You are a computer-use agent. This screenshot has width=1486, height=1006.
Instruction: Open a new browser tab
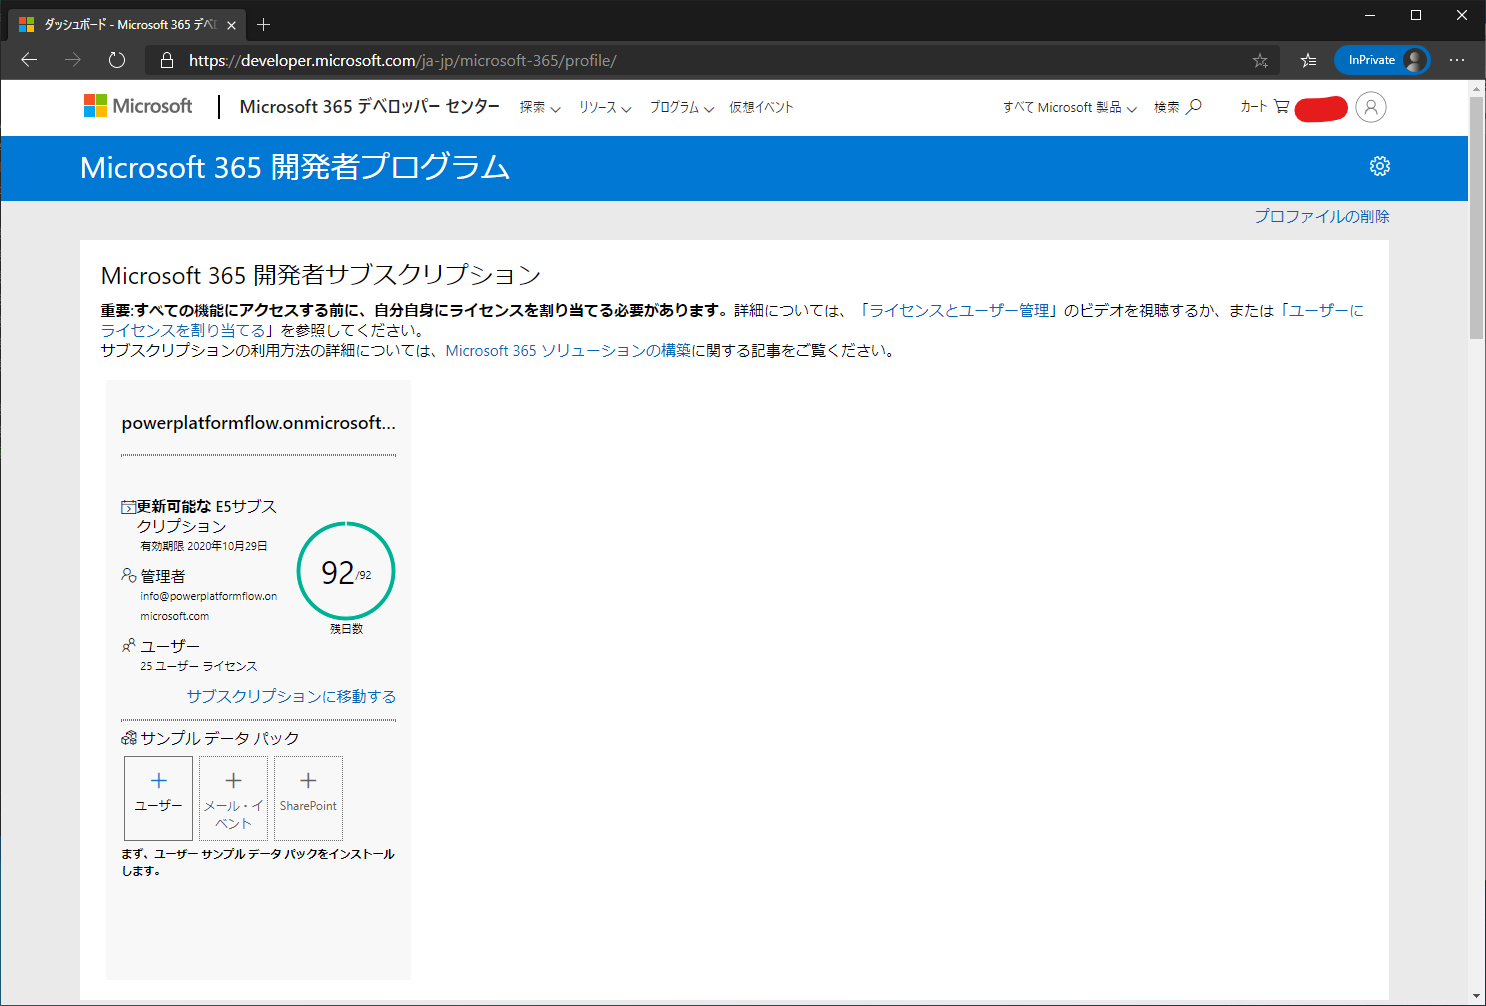[264, 24]
